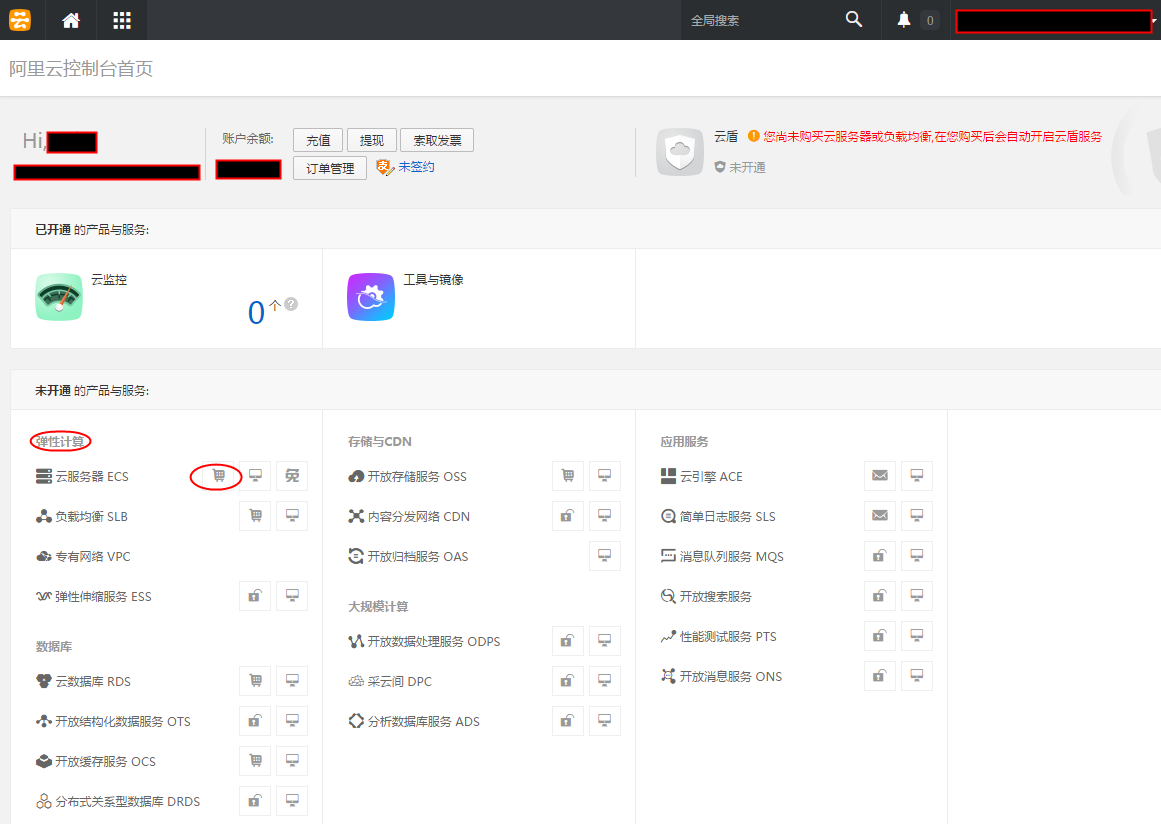1161x824 pixels.
Task: Click the search magnifier icon
Action: coord(853,20)
